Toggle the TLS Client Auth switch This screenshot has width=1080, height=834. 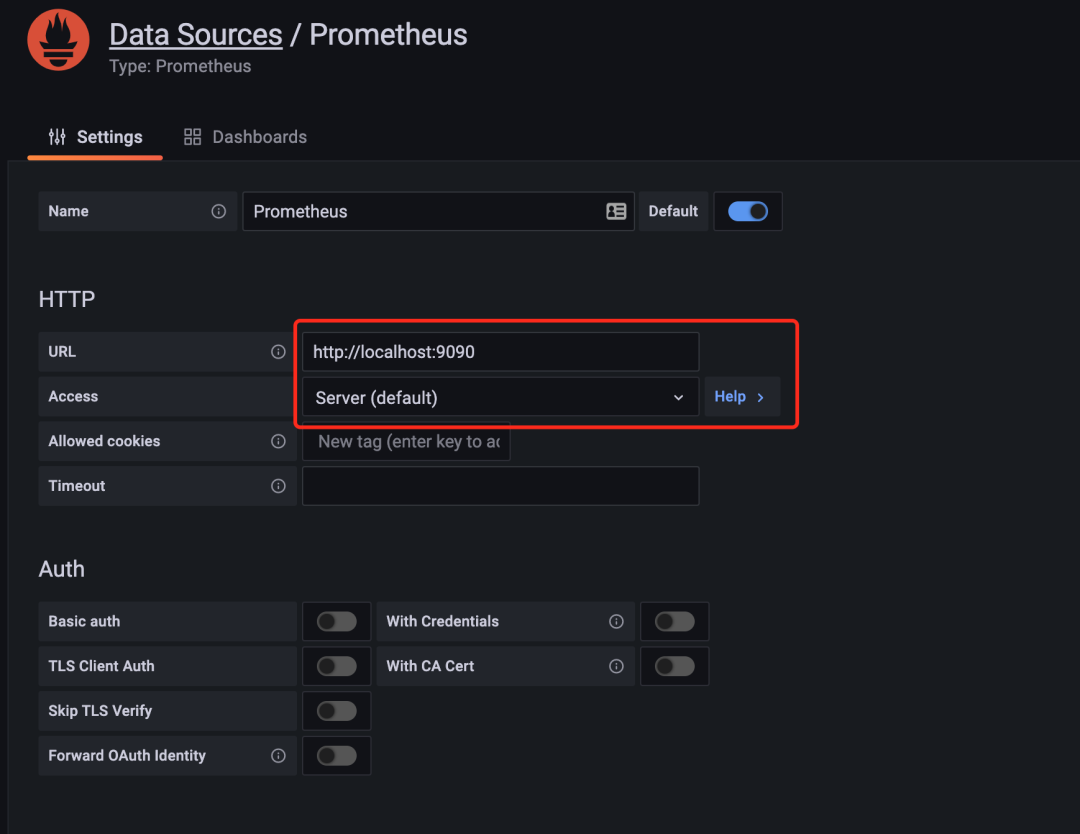click(x=336, y=666)
